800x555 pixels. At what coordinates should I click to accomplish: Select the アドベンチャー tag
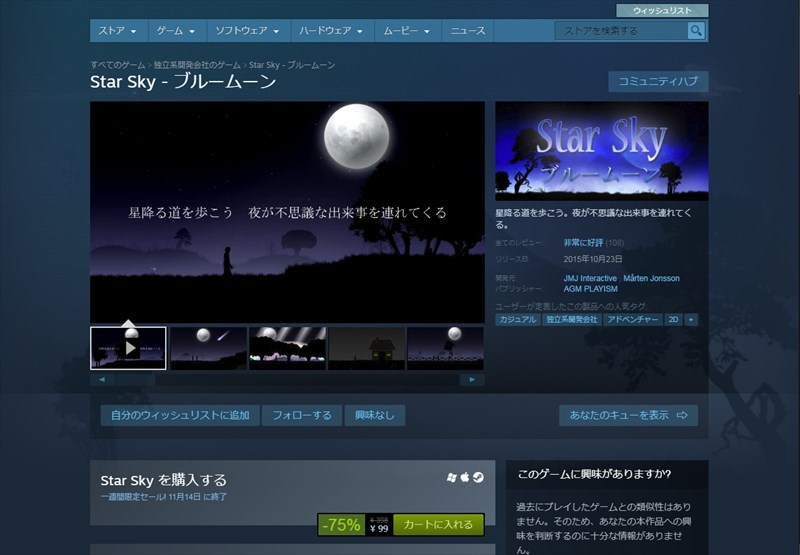click(x=633, y=319)
